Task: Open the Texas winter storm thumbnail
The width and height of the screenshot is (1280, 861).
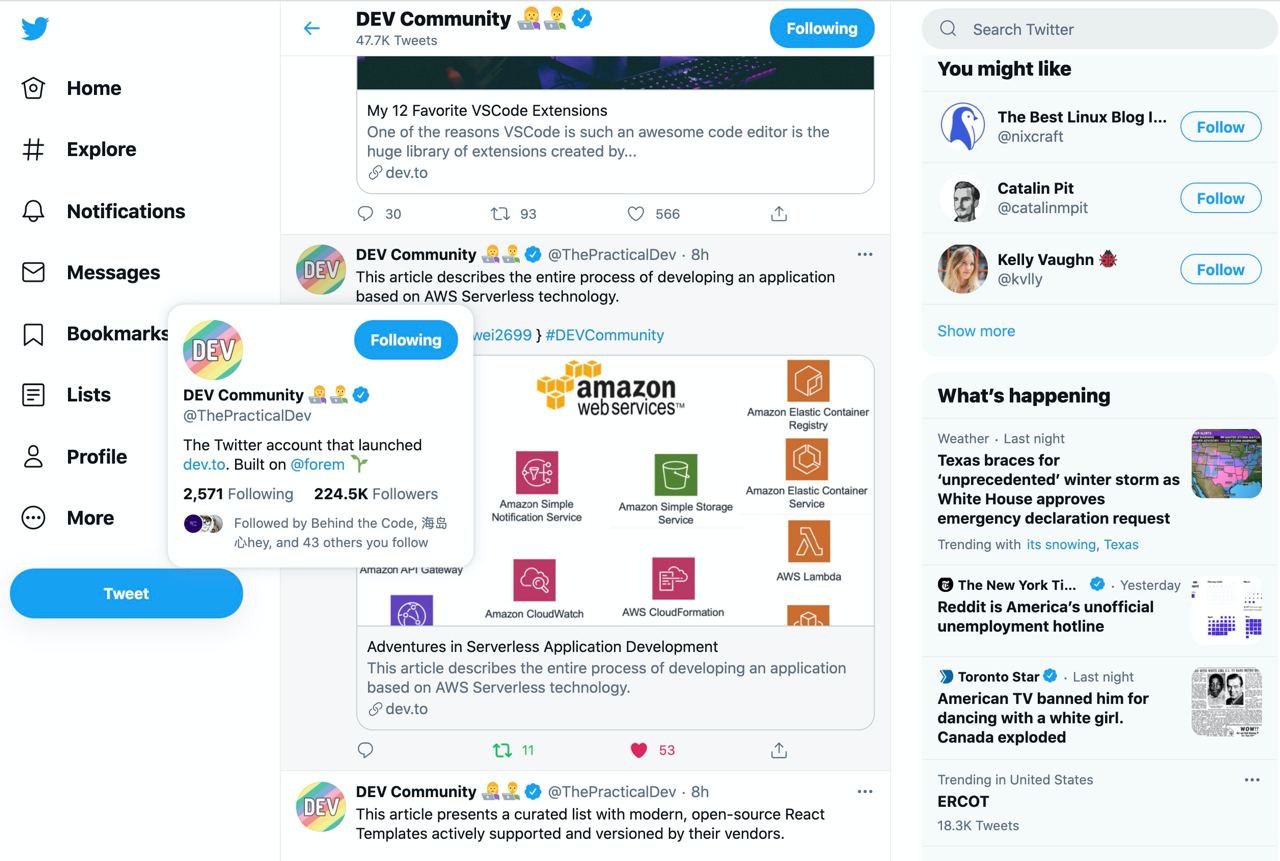Action: tap(1226, 463)
